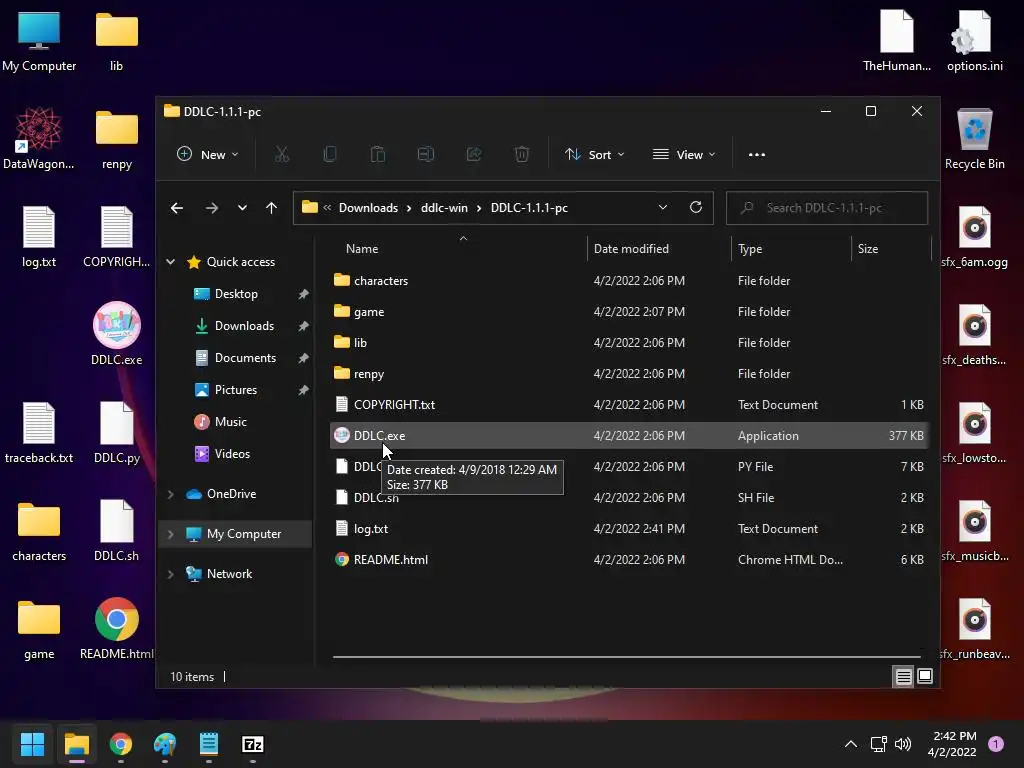This screenshot has height=768, width=1024.
Task: Switch to large thumbnails view icon
Action: pyautogui.click(x=925, y=677)
